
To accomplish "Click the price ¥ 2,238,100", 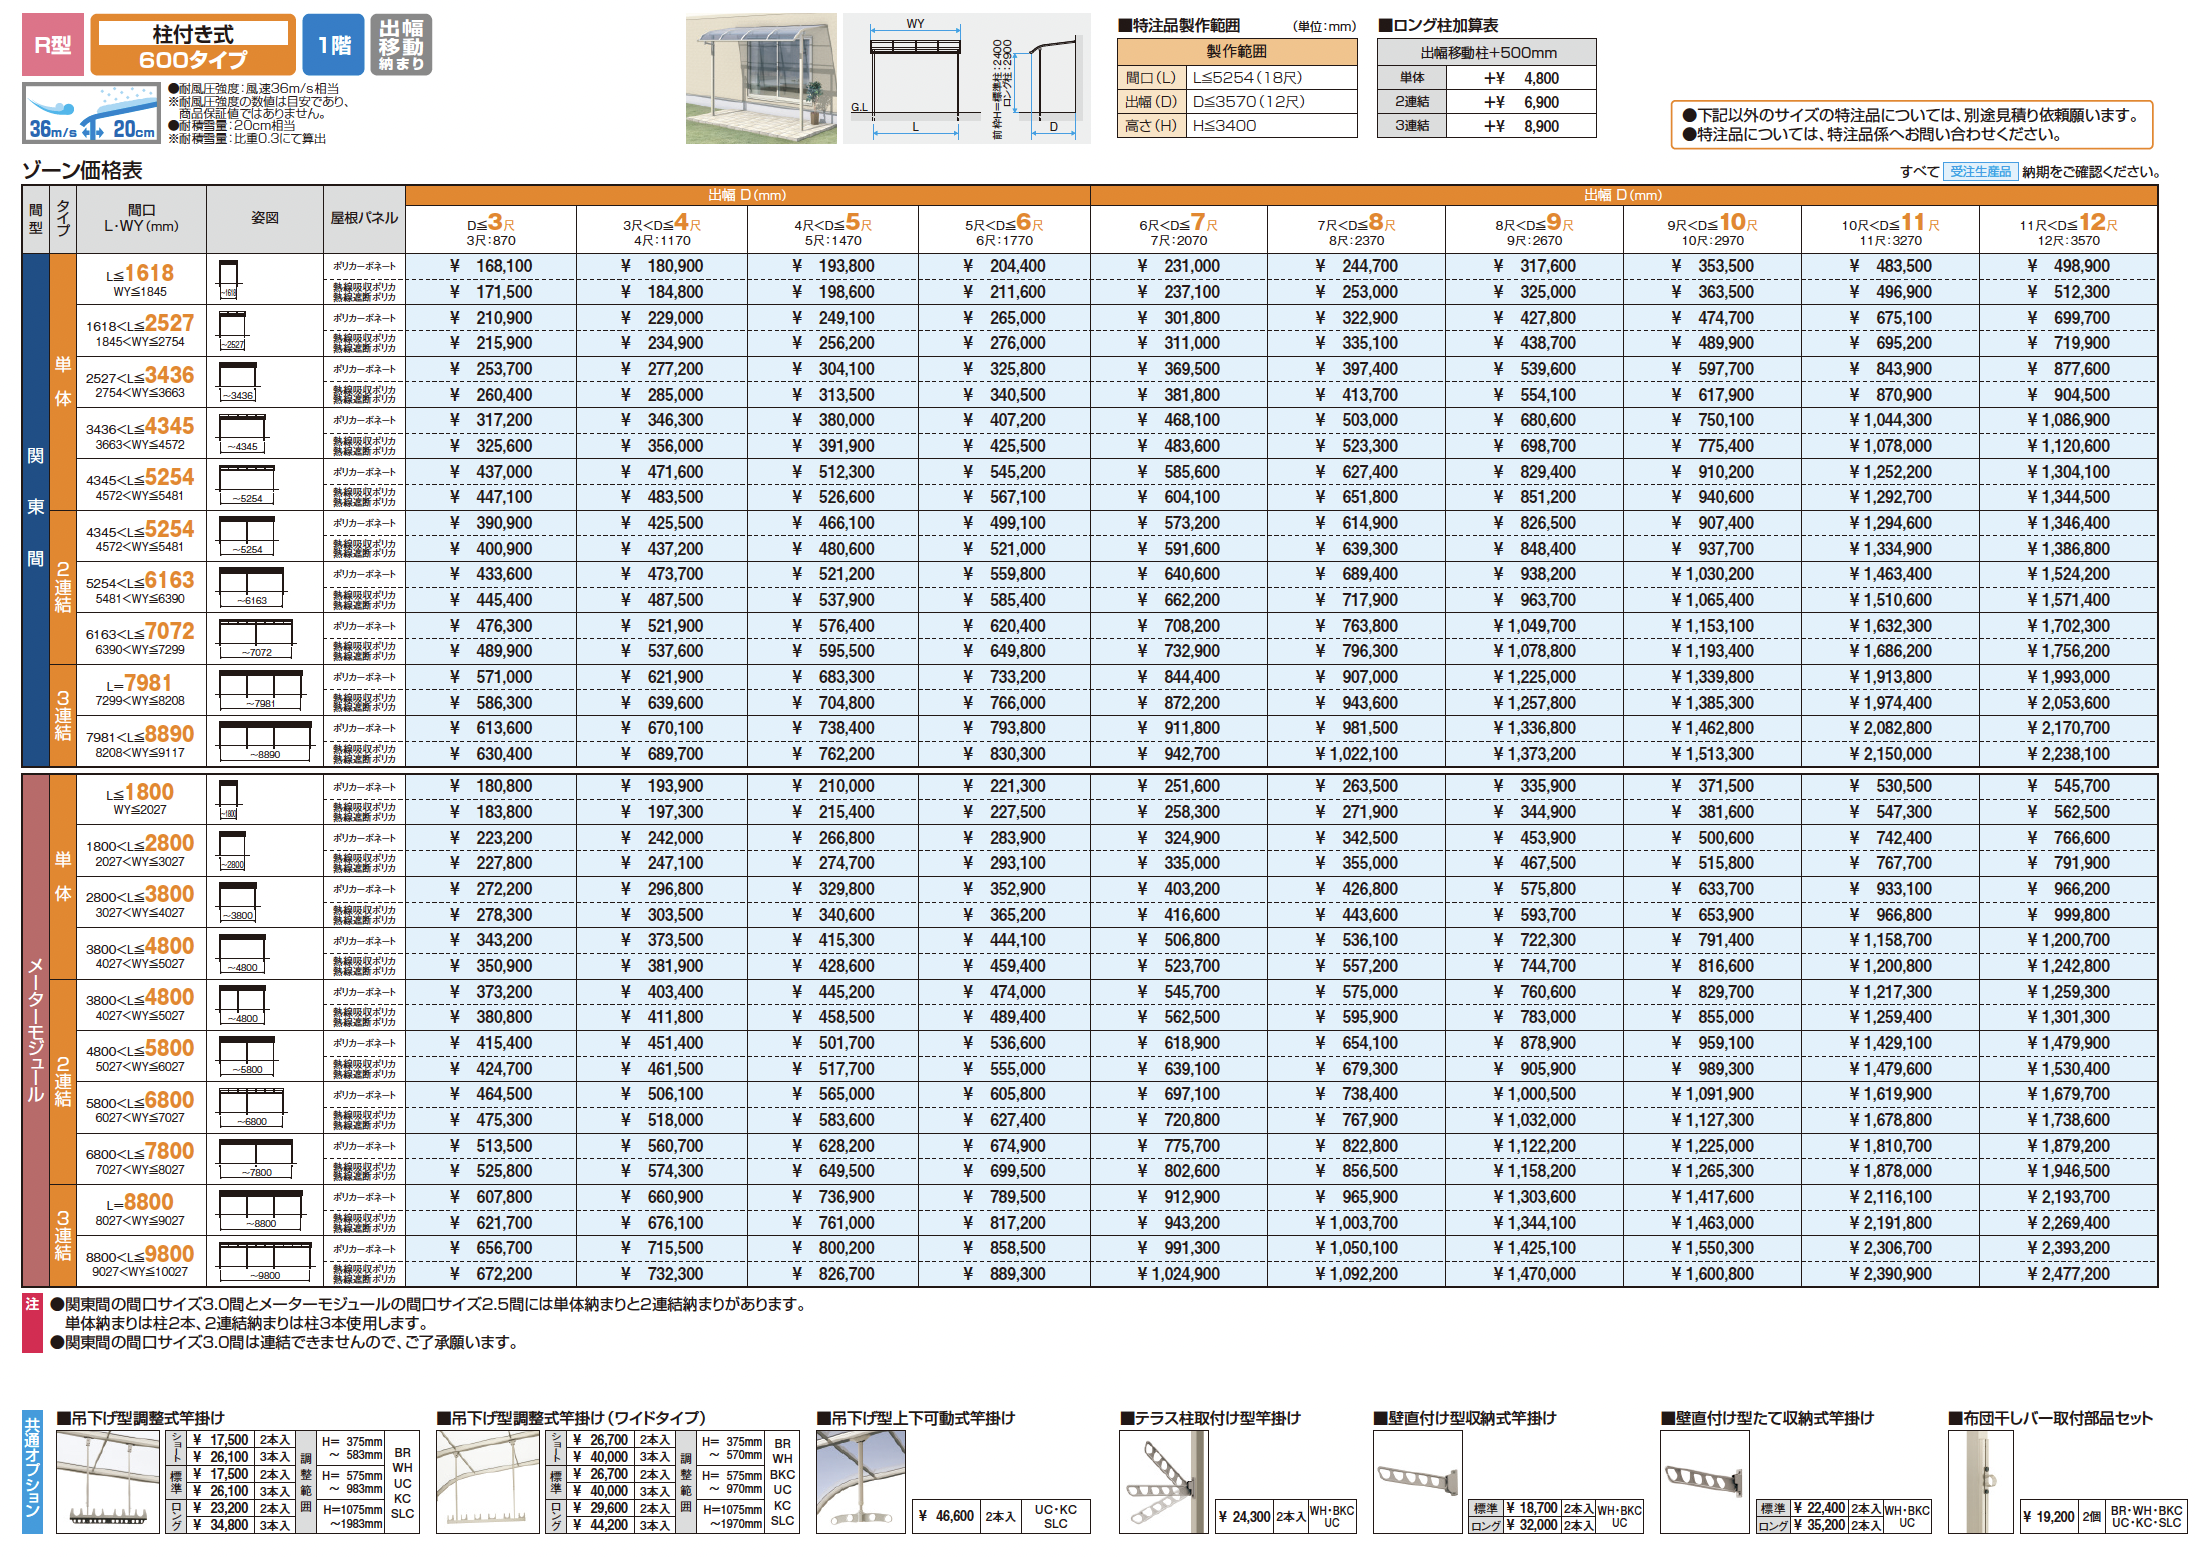I will pos(2068,754).
